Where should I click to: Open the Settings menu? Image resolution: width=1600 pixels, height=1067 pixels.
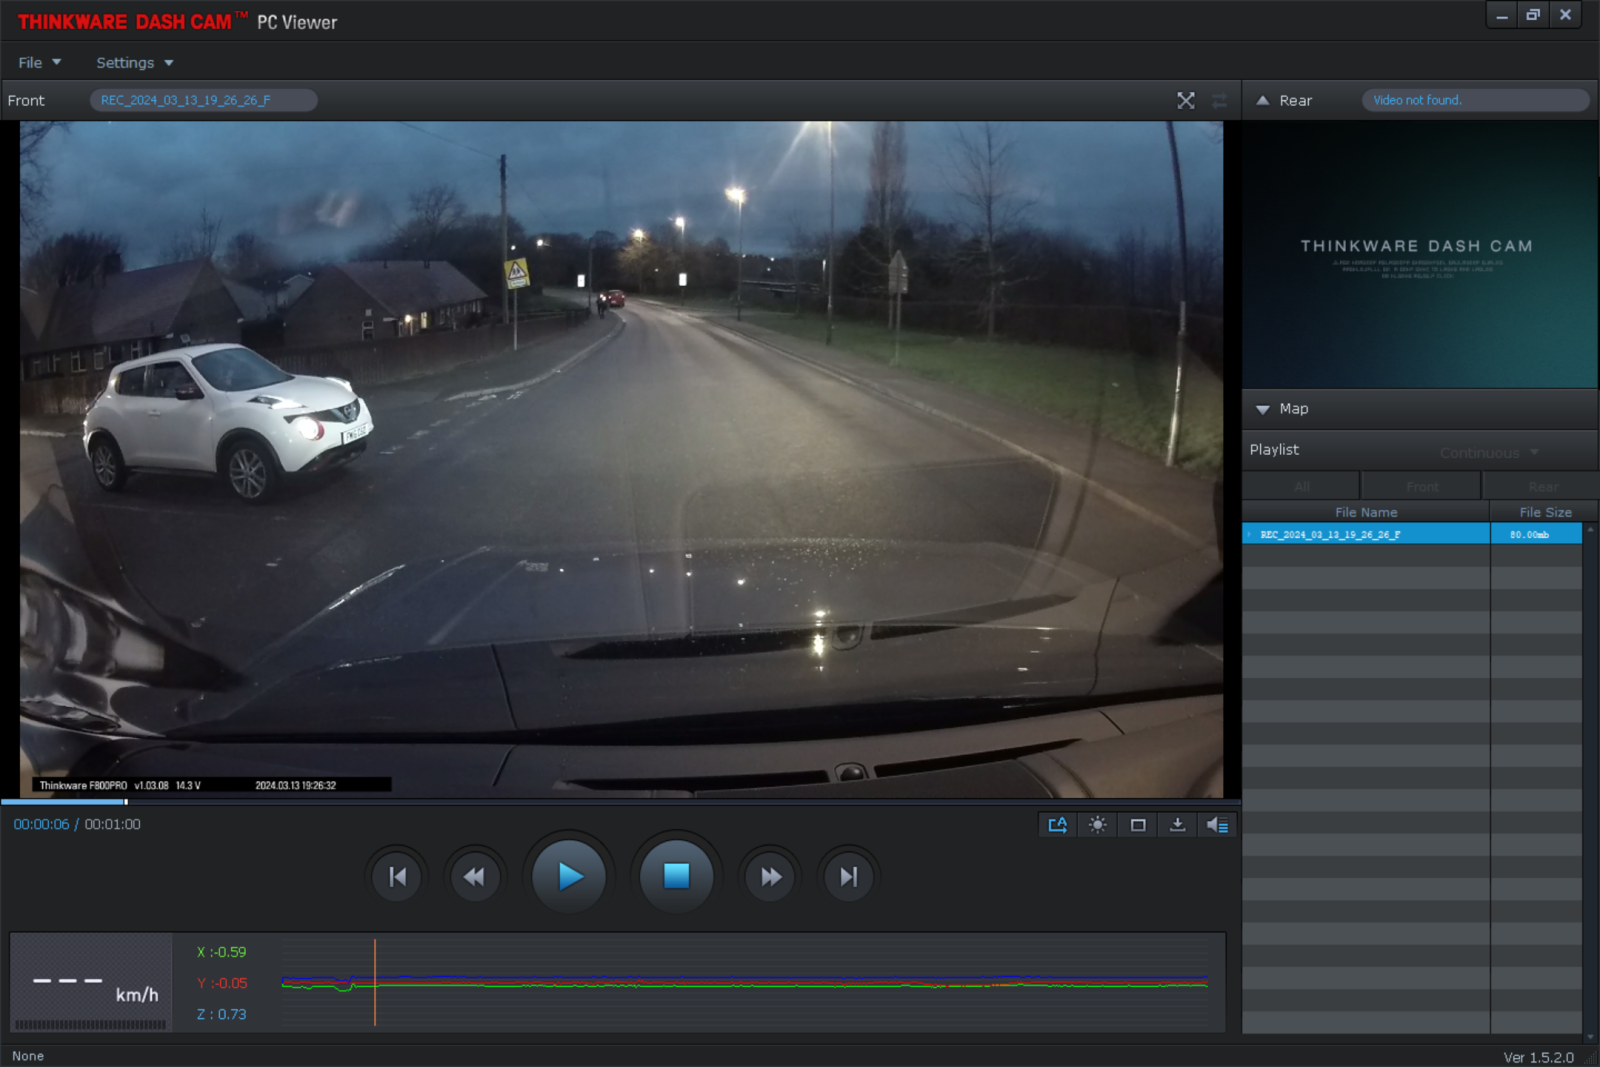[x=135, y=62]
